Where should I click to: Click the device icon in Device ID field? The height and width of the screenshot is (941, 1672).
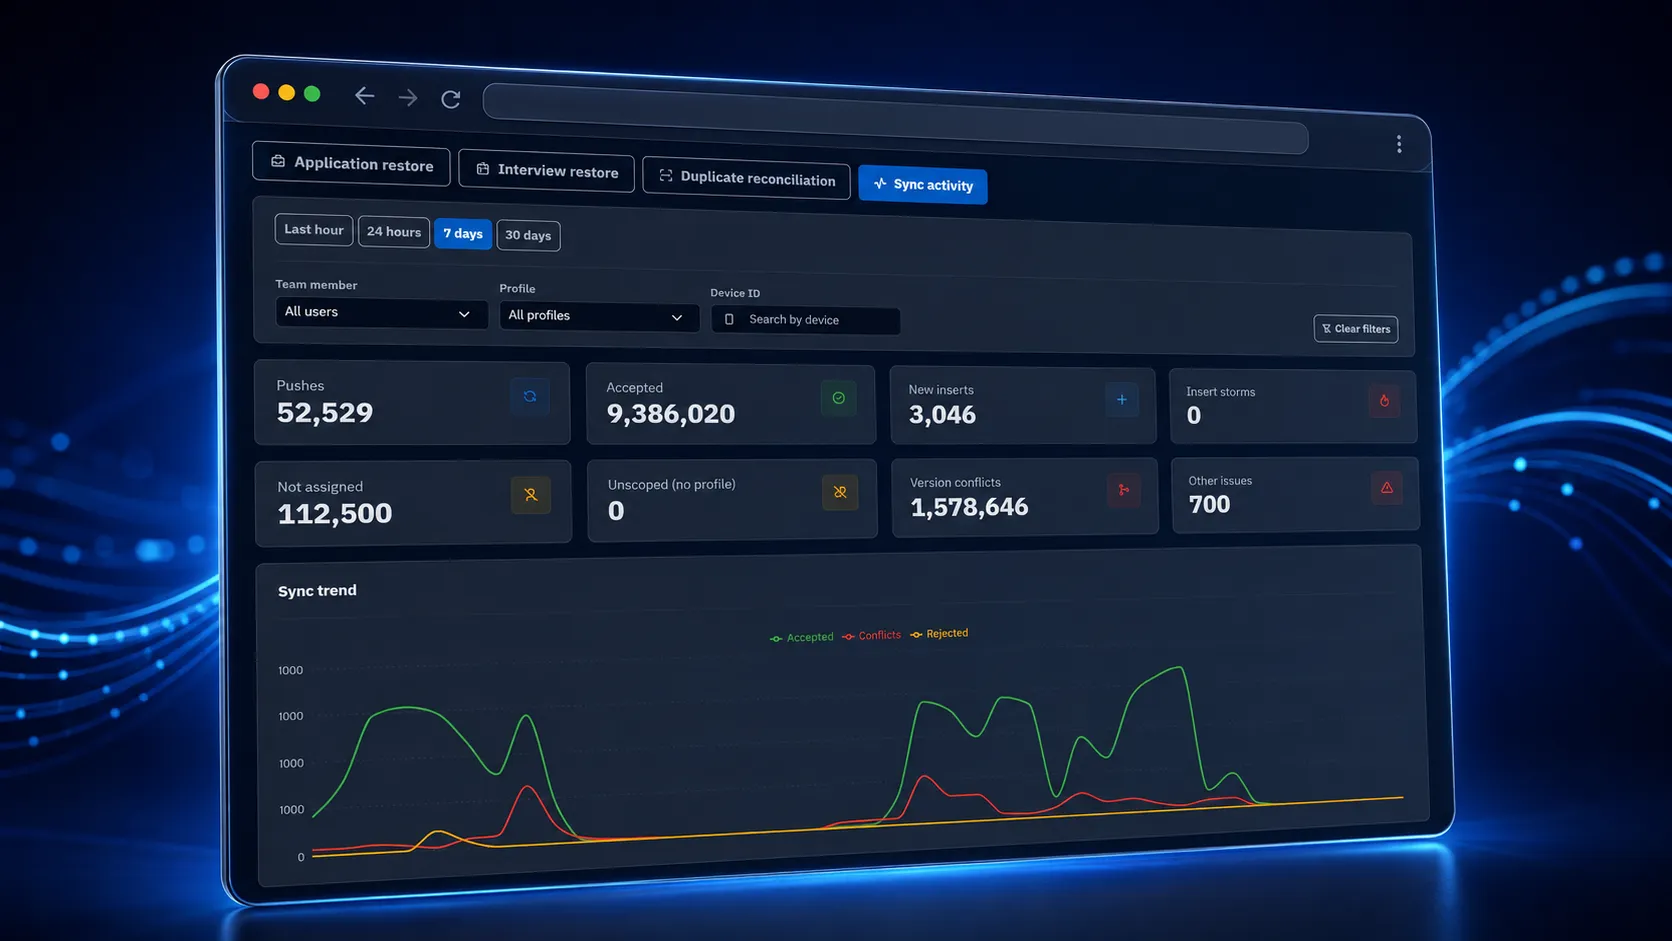click(729, 319)
